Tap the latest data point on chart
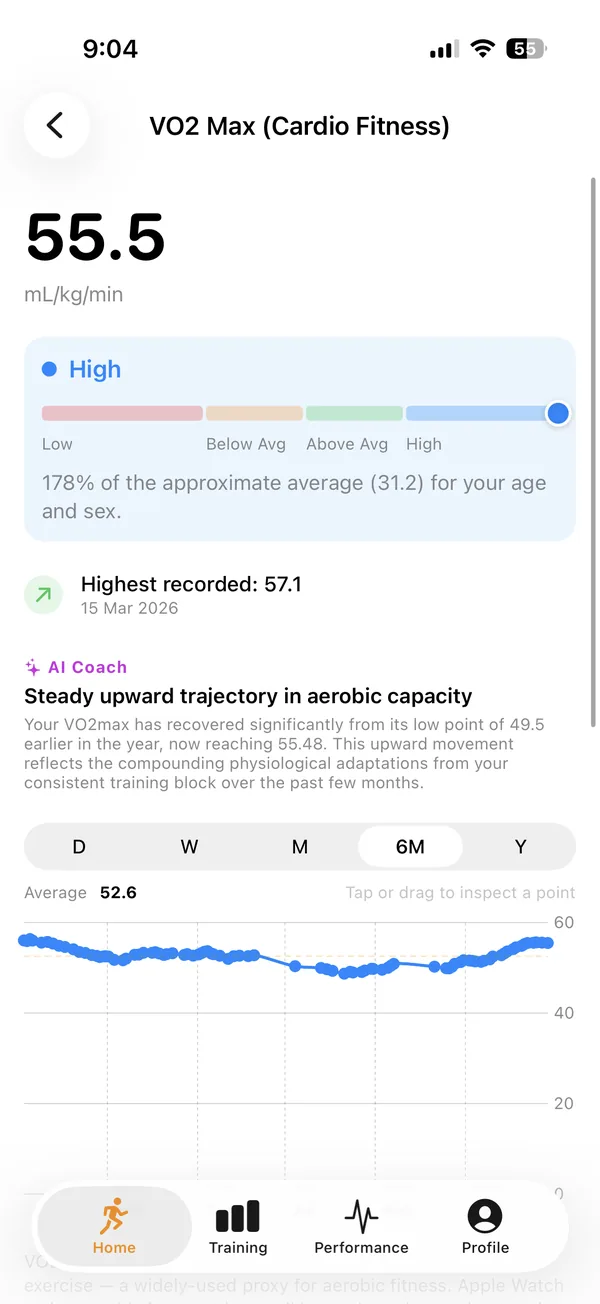The height and width of the screenshot is (1304, 600). tap(546, 943)
